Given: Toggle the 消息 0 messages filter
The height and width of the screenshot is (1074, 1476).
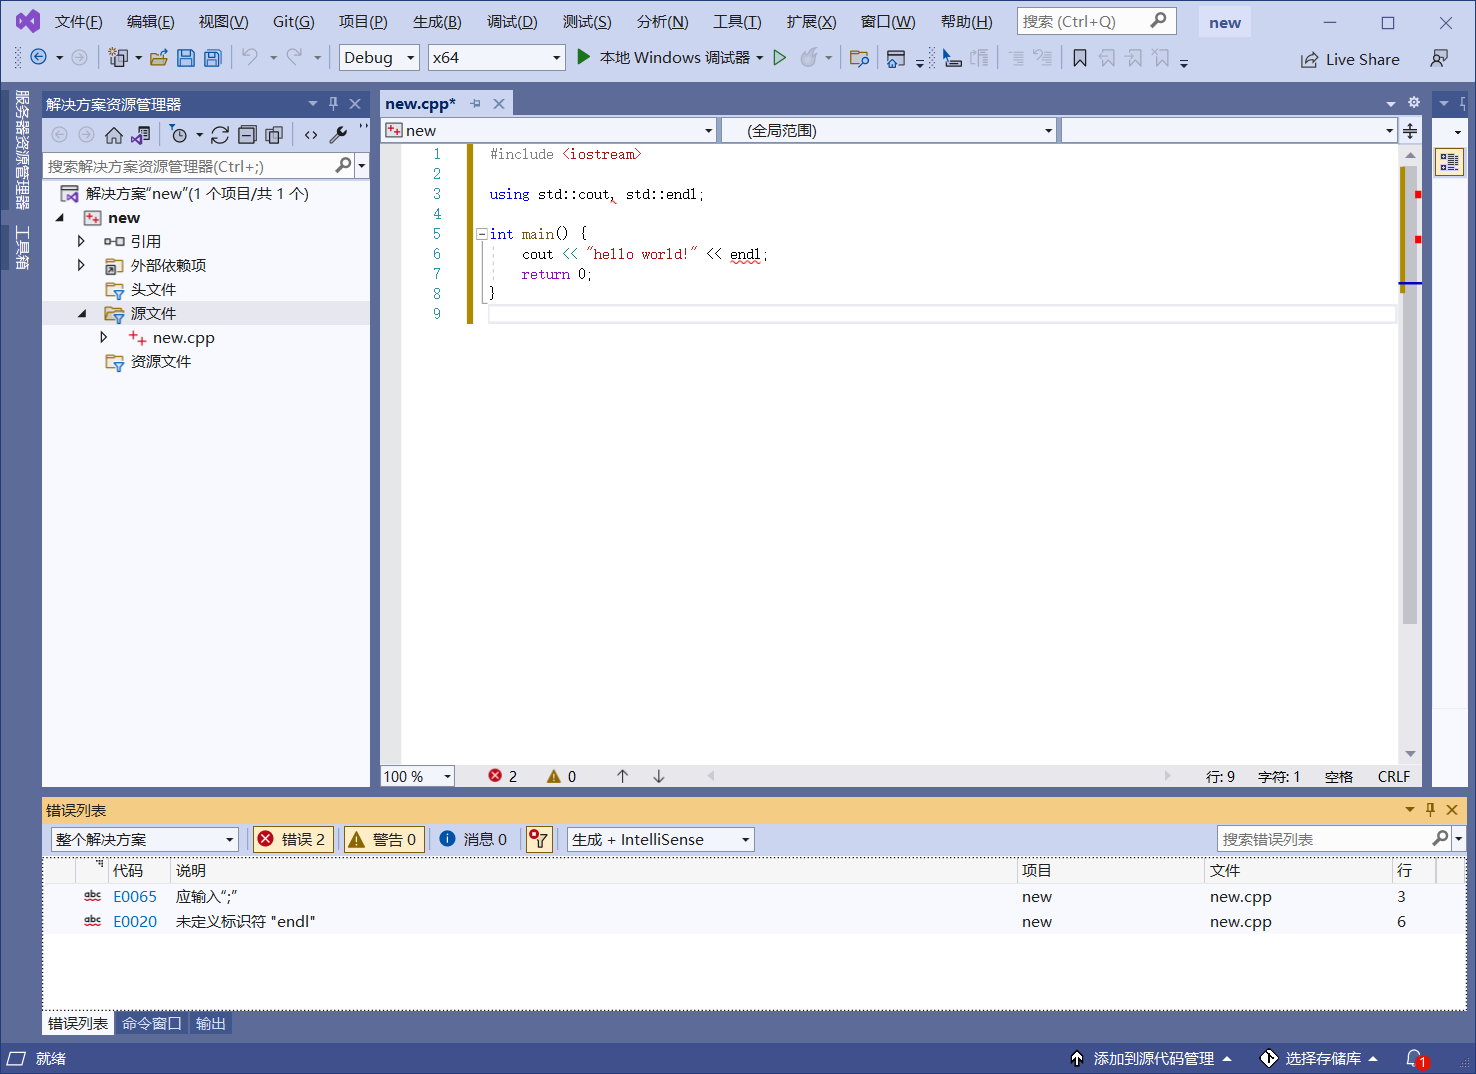Looking at the screenshot, I should pos(474,839).
